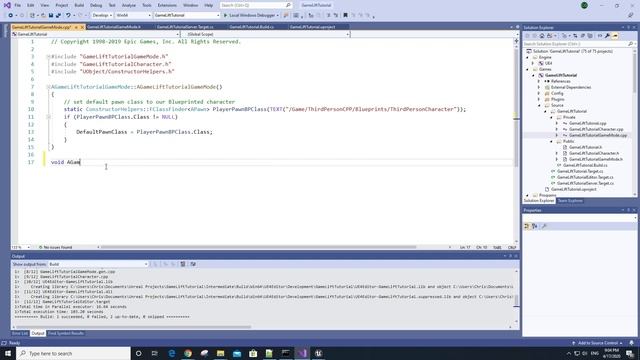The width and height of the screenshot is (640, 360).
Task: Switch to GameLiftTutorial.Build.cs tab
Action: click(x=252, y=27)
